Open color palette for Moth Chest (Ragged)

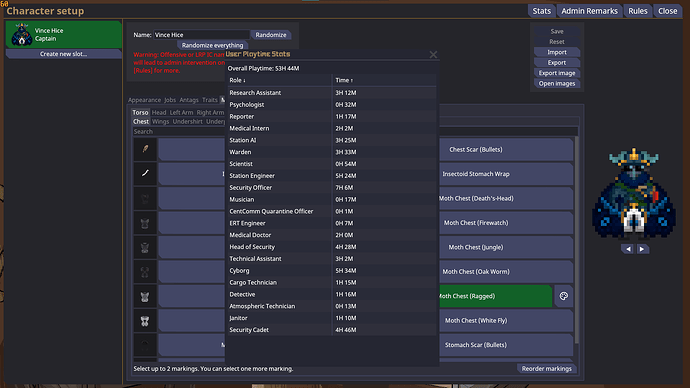coord(563,296)
